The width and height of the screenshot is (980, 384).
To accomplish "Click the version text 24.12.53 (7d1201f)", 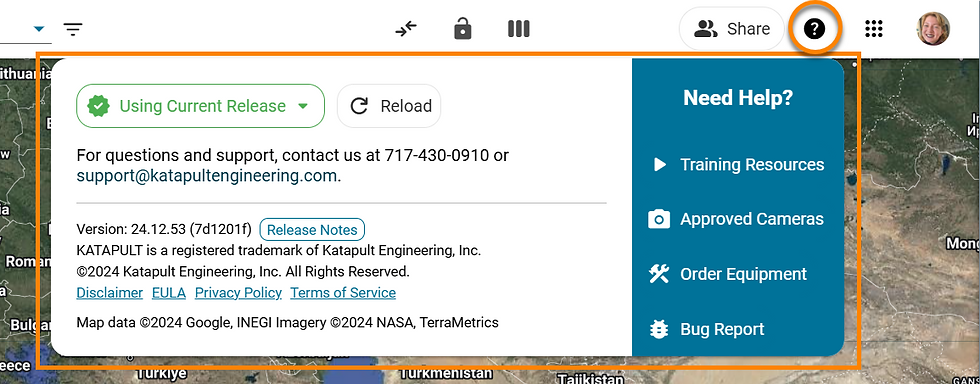I will pos(191,230).
